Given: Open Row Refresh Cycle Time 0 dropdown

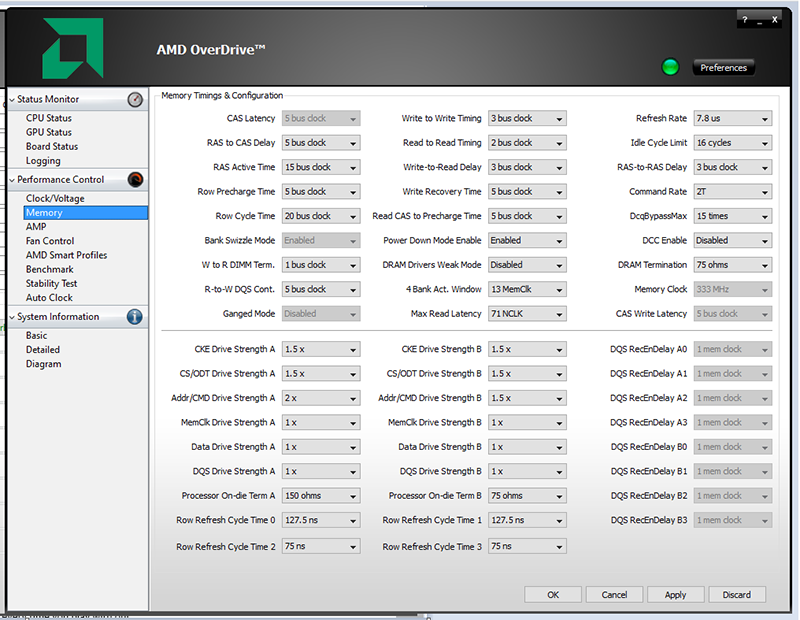Looking at the screenshot, I should [x=321, y=520].
